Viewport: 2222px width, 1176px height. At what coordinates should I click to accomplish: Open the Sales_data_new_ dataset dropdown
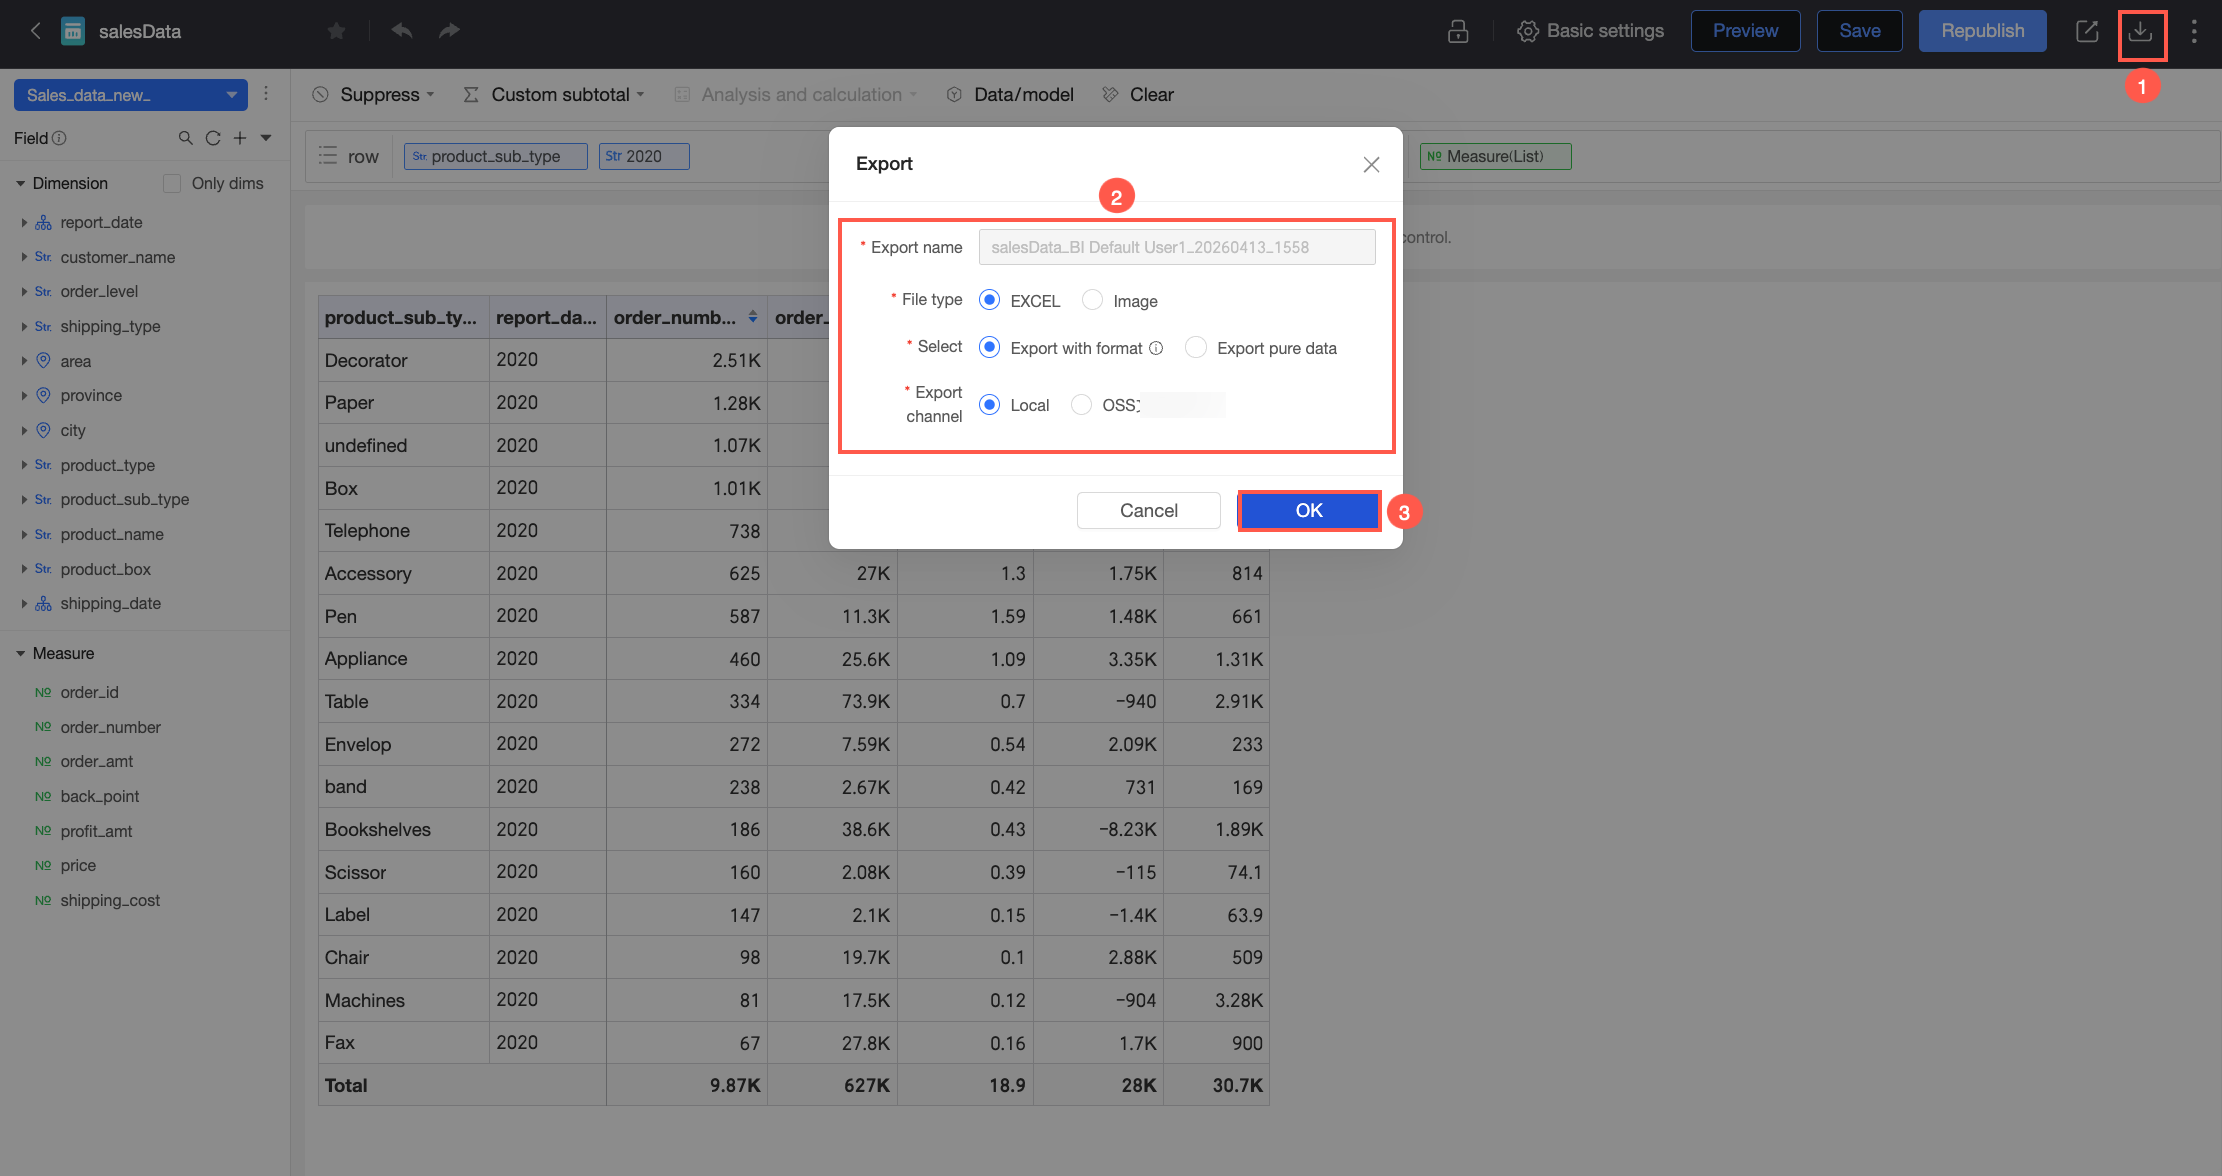[x=131, y=95]
